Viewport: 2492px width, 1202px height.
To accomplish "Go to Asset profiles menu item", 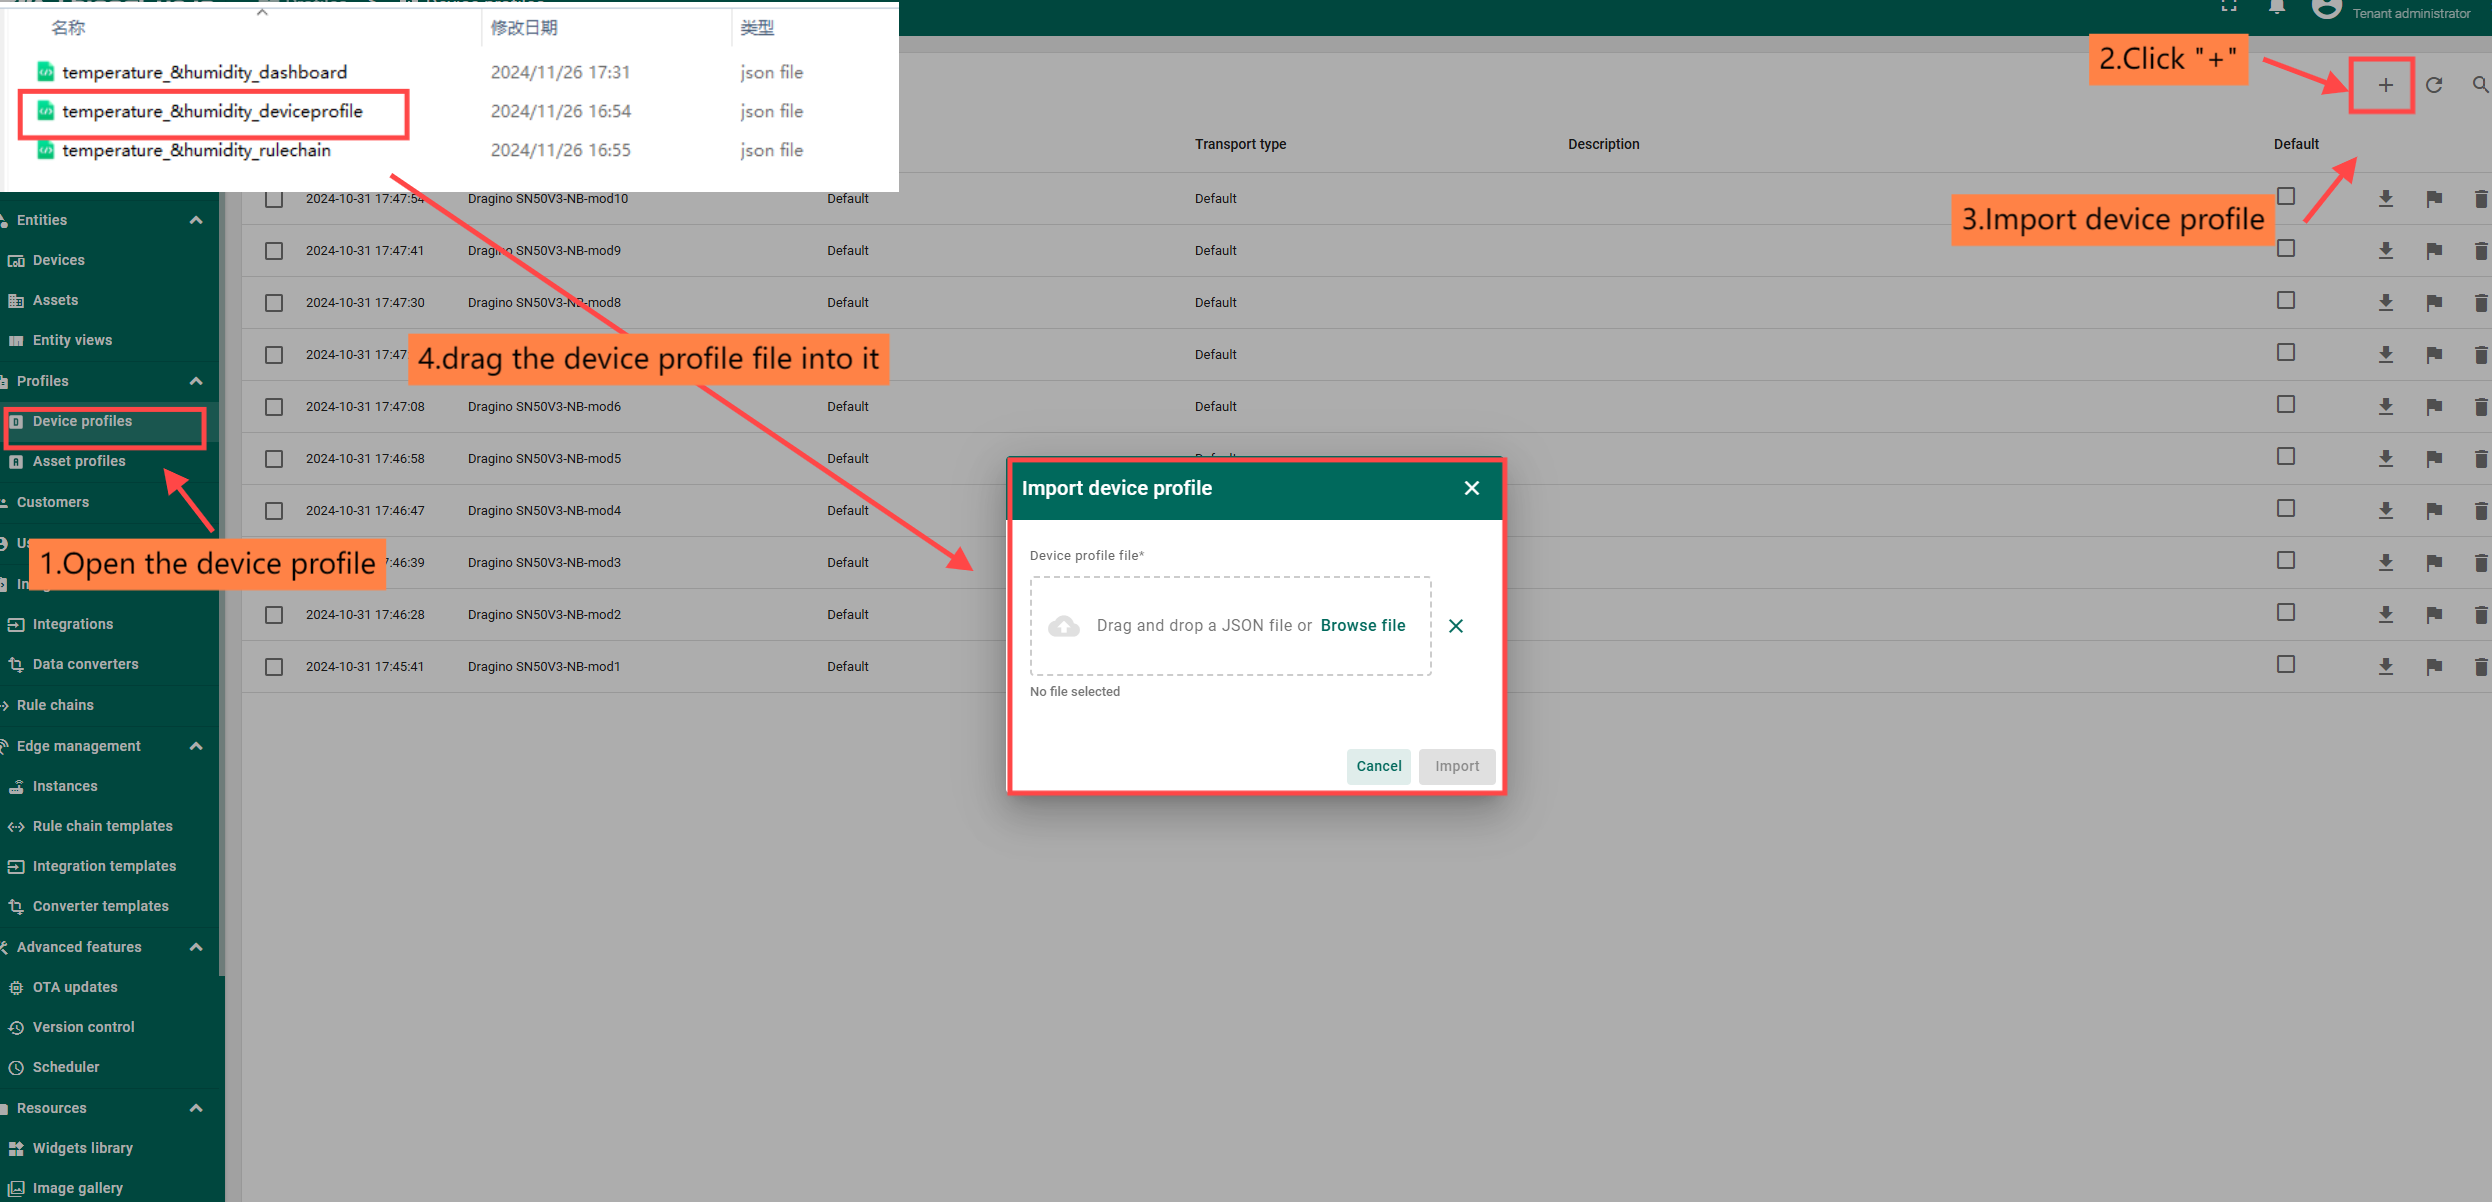I will (x=79, y=461).
